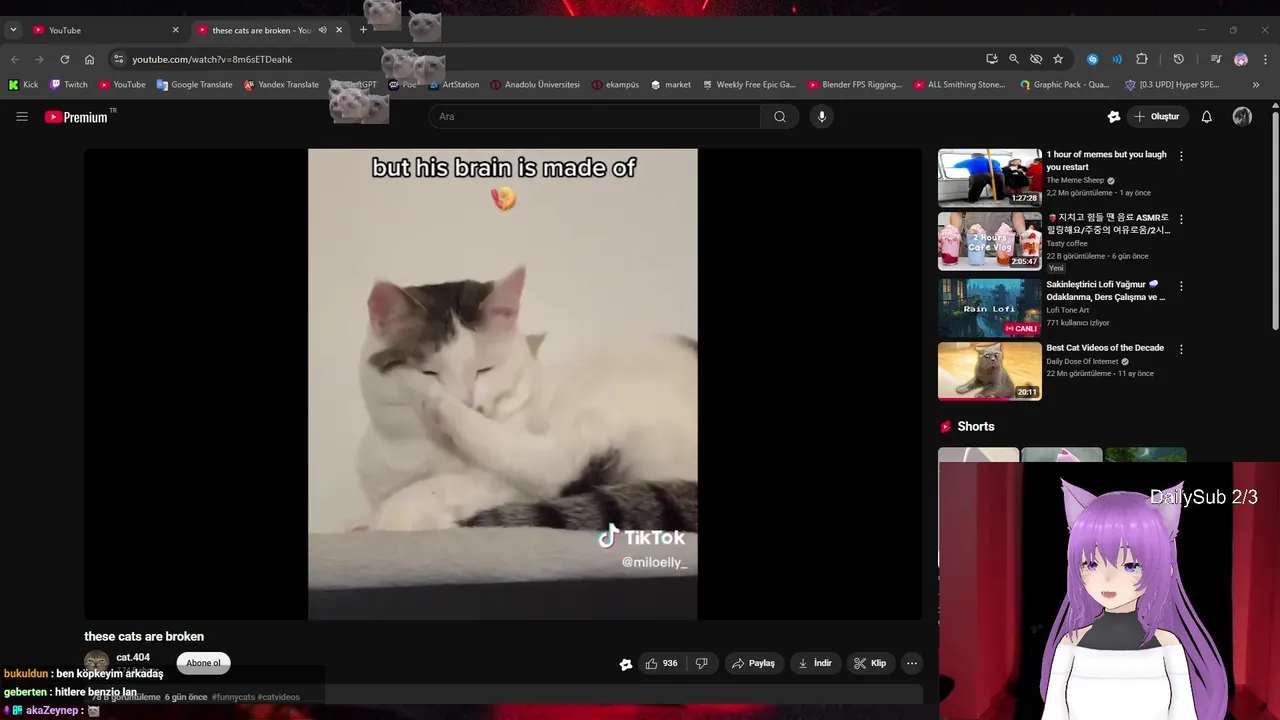This screenshot has height=720, width=1280.
Task: Click the Ara search input field
Action: [595, 117]
